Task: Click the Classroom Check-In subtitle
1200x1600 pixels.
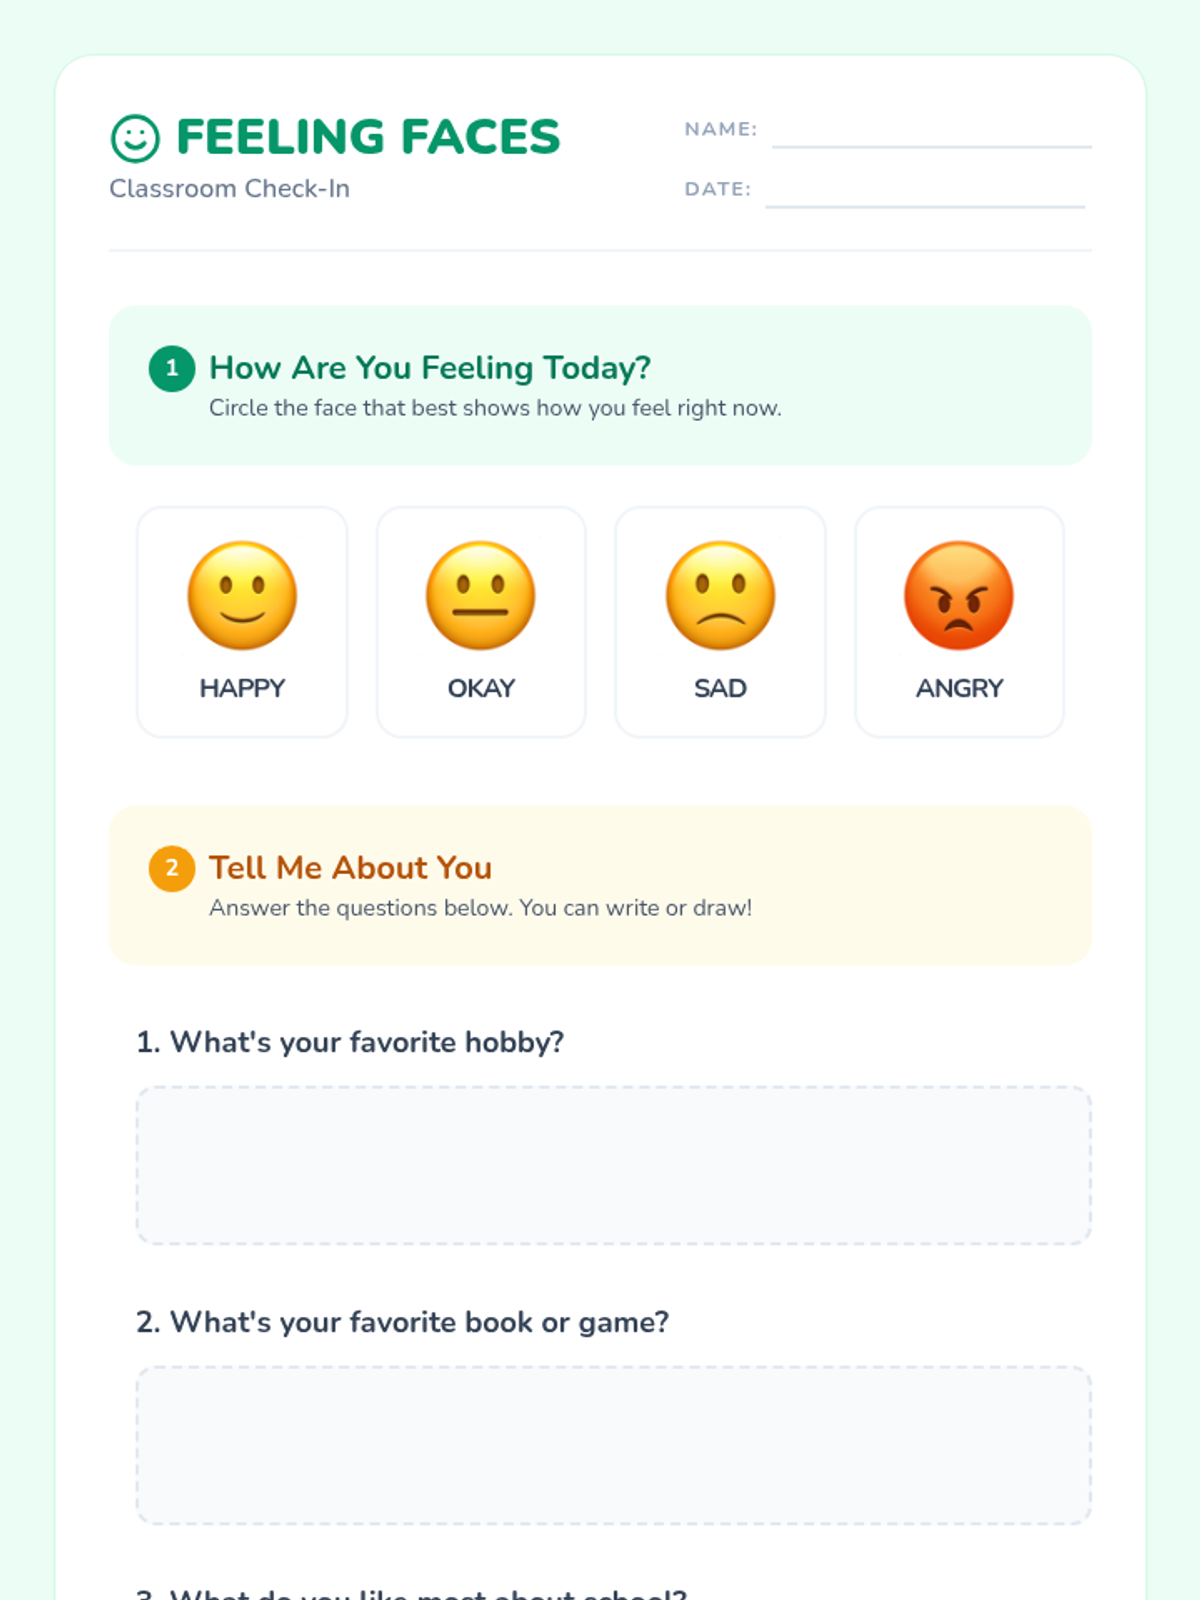Action: pyautogui.click(x=229, y=189)
